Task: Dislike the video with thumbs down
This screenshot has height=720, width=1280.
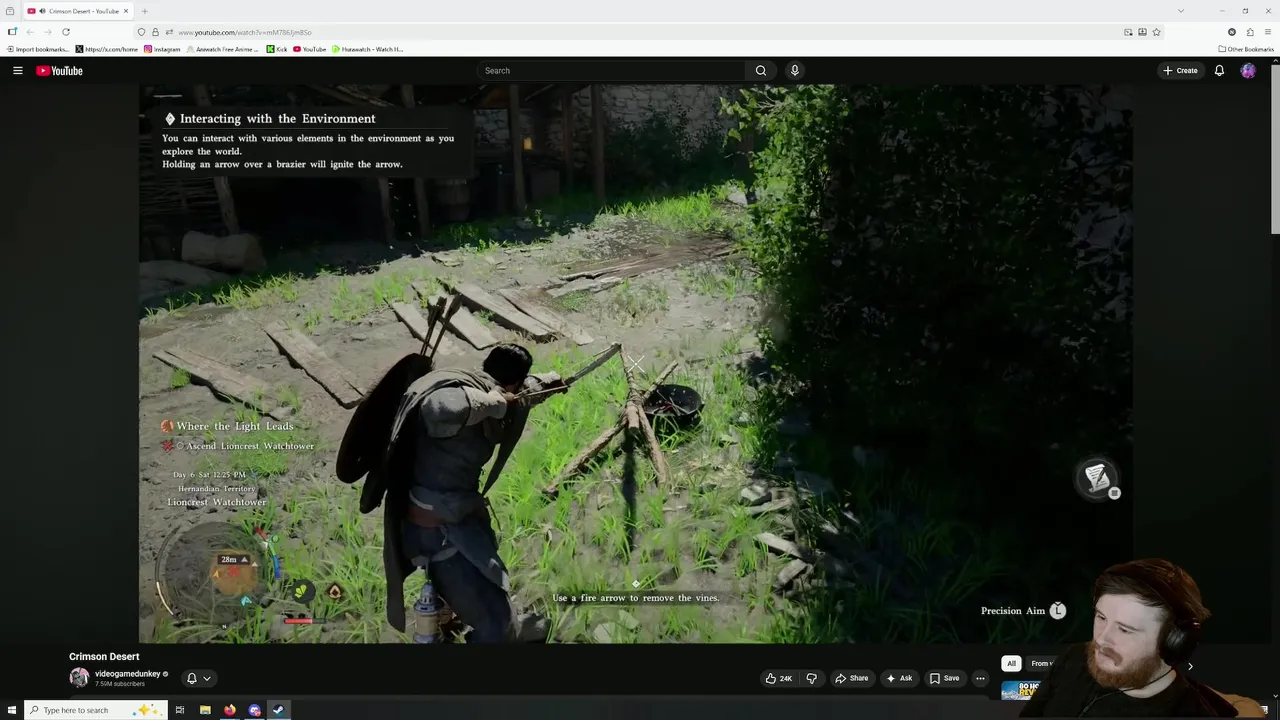Action: coord(811,678)
